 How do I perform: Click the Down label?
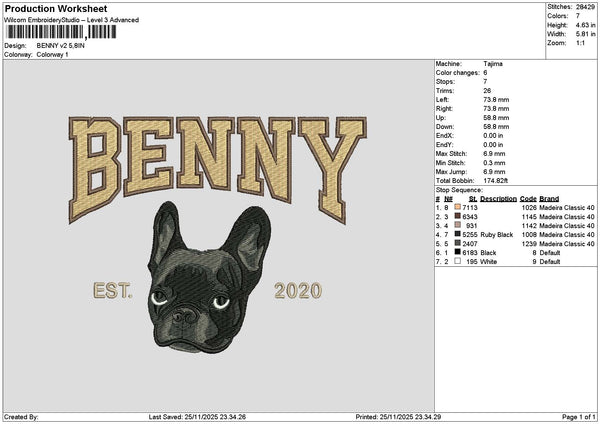445,127
